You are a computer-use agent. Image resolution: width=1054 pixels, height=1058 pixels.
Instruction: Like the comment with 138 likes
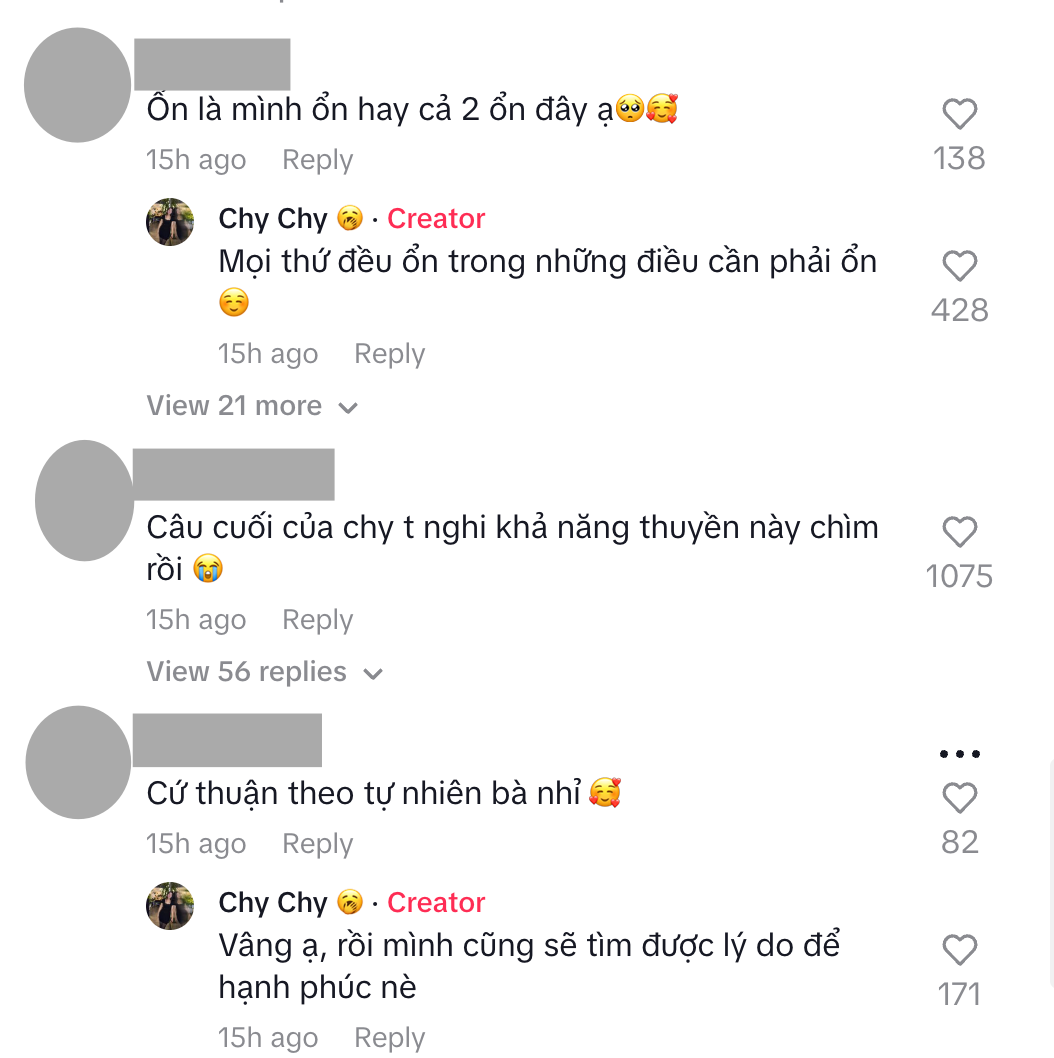(x=960, y=114)
